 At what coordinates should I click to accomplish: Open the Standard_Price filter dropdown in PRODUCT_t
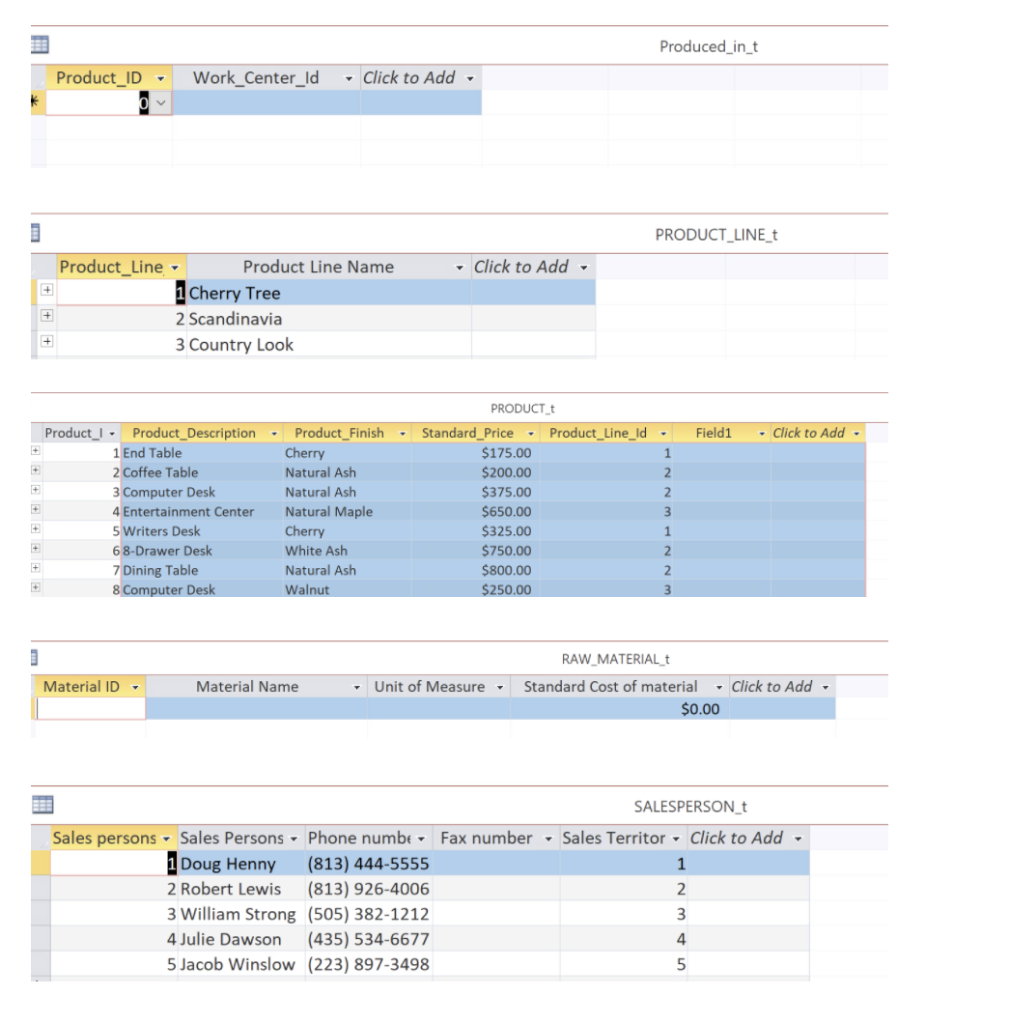tap(530, 432)
